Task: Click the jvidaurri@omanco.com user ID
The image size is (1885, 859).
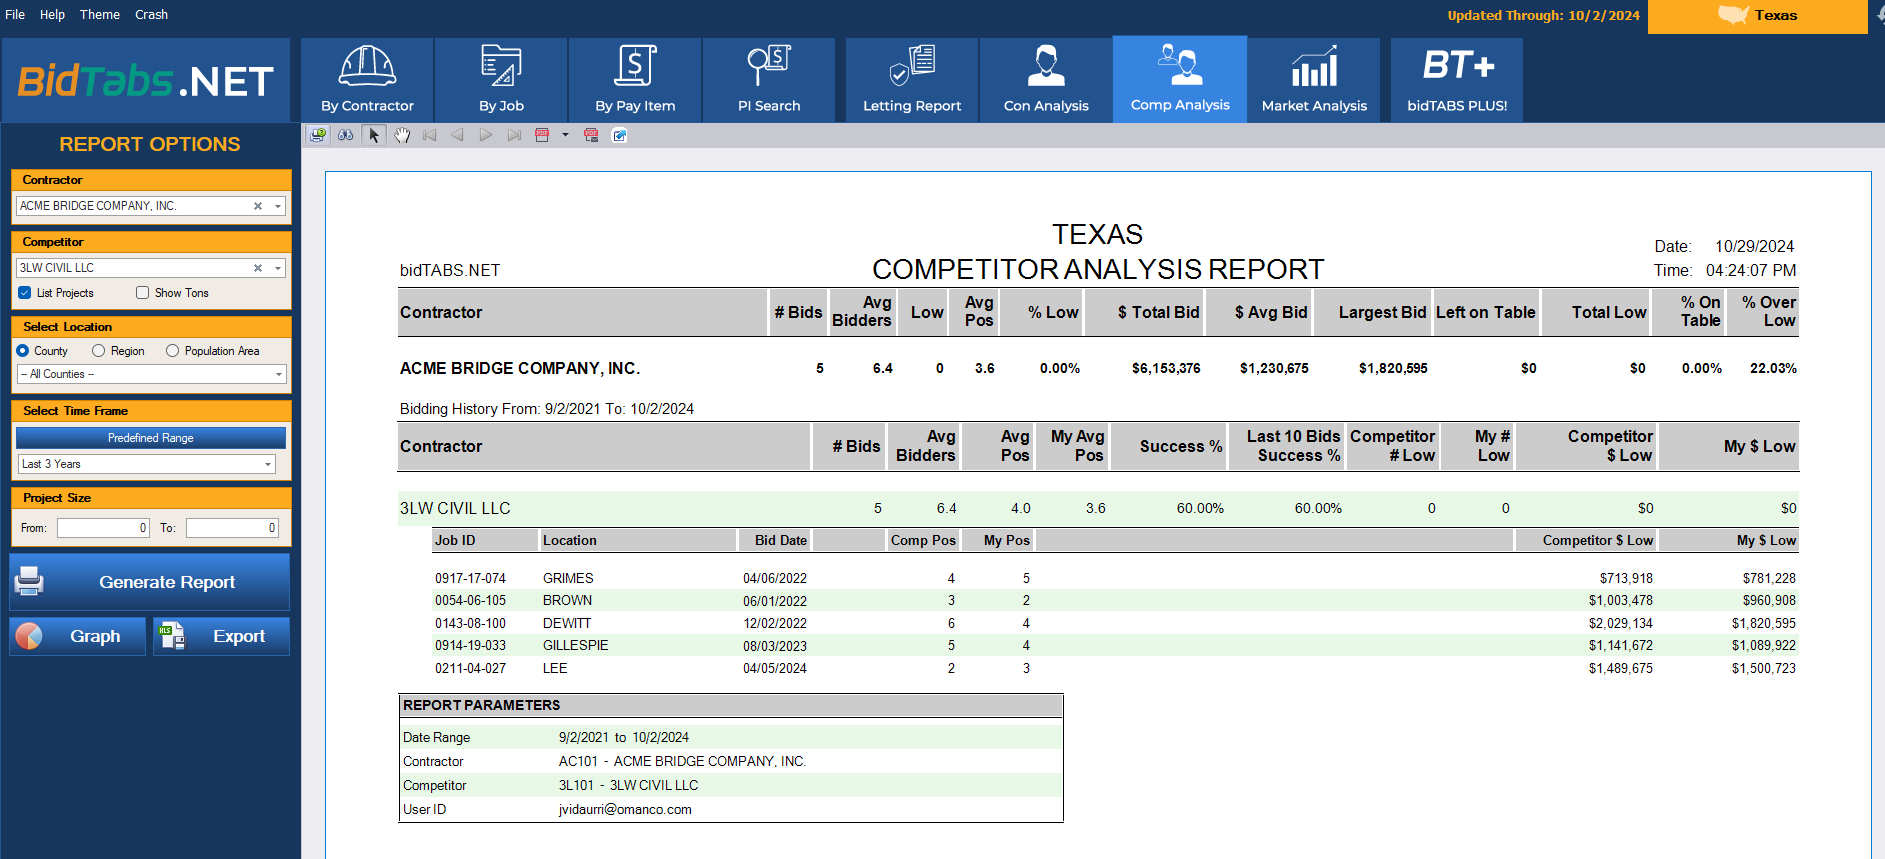Action: (x=625, y=810)
